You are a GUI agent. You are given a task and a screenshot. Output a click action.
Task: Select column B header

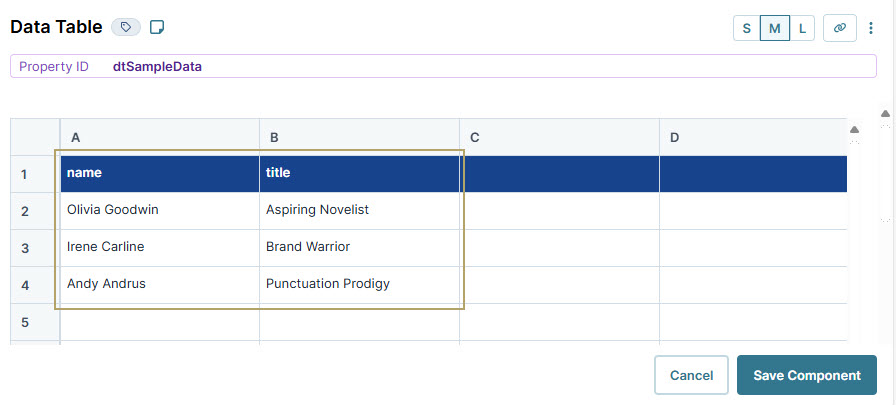(x=359, y=138)
